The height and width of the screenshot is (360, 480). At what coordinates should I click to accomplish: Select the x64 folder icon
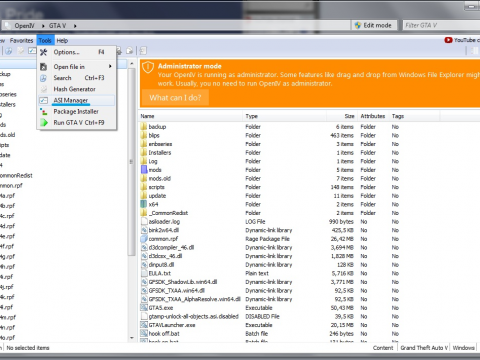click(144, 204)
